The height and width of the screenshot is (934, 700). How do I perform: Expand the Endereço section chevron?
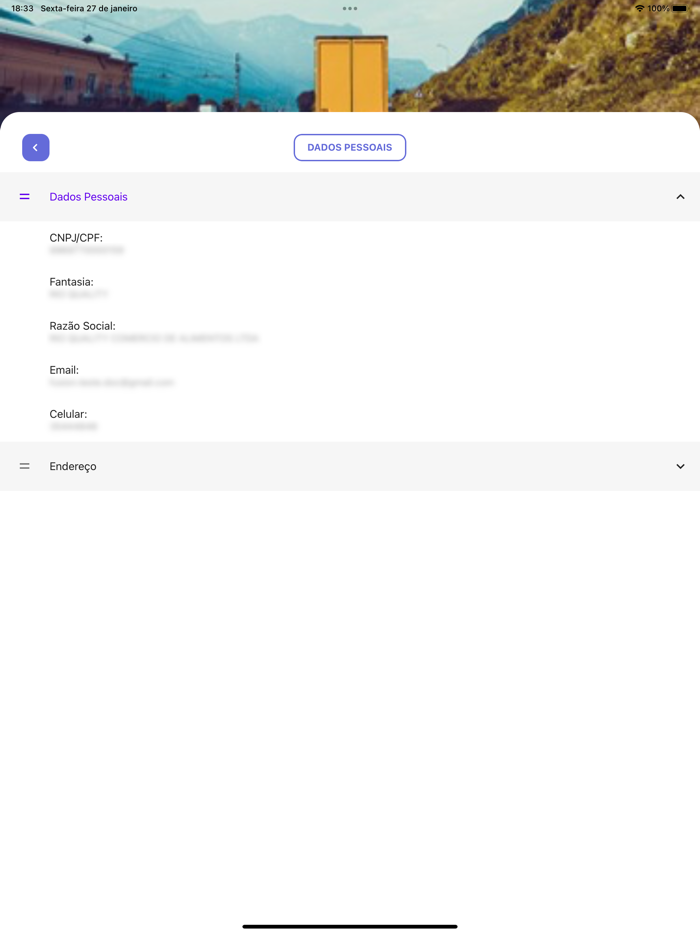click(680, 466)
